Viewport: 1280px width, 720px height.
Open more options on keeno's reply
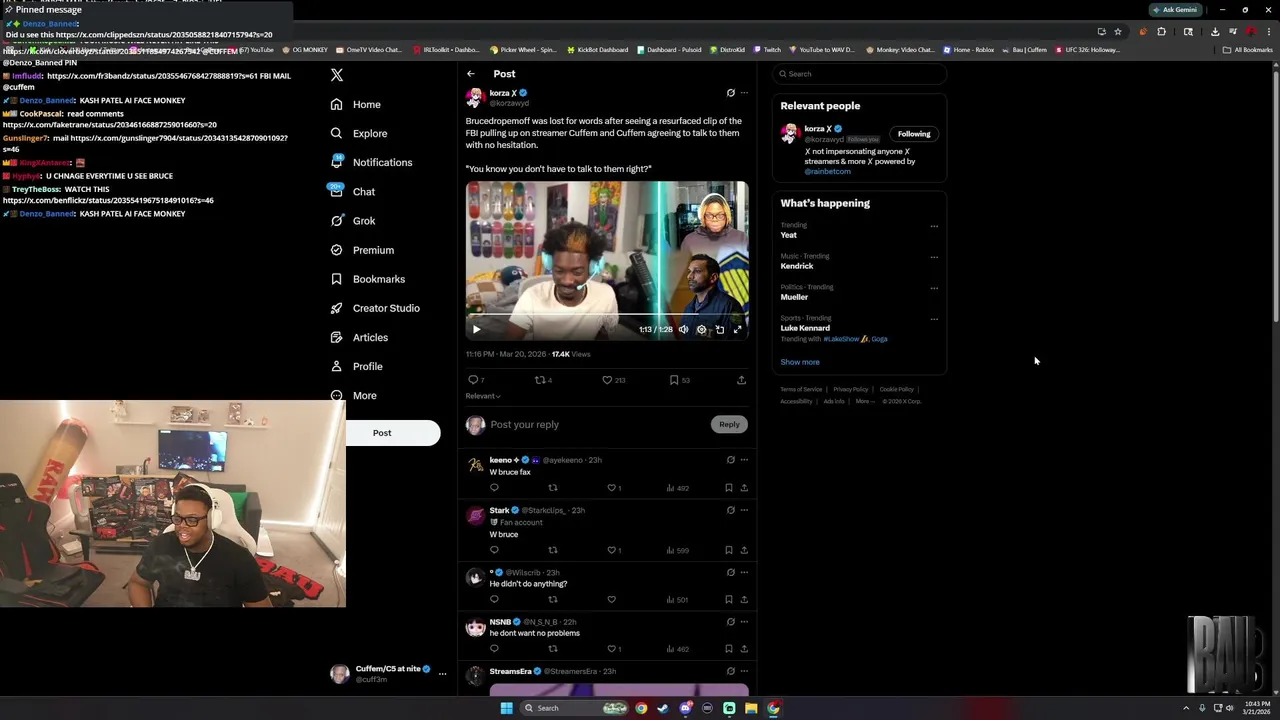pyautogui.click(x=744, y=460)
